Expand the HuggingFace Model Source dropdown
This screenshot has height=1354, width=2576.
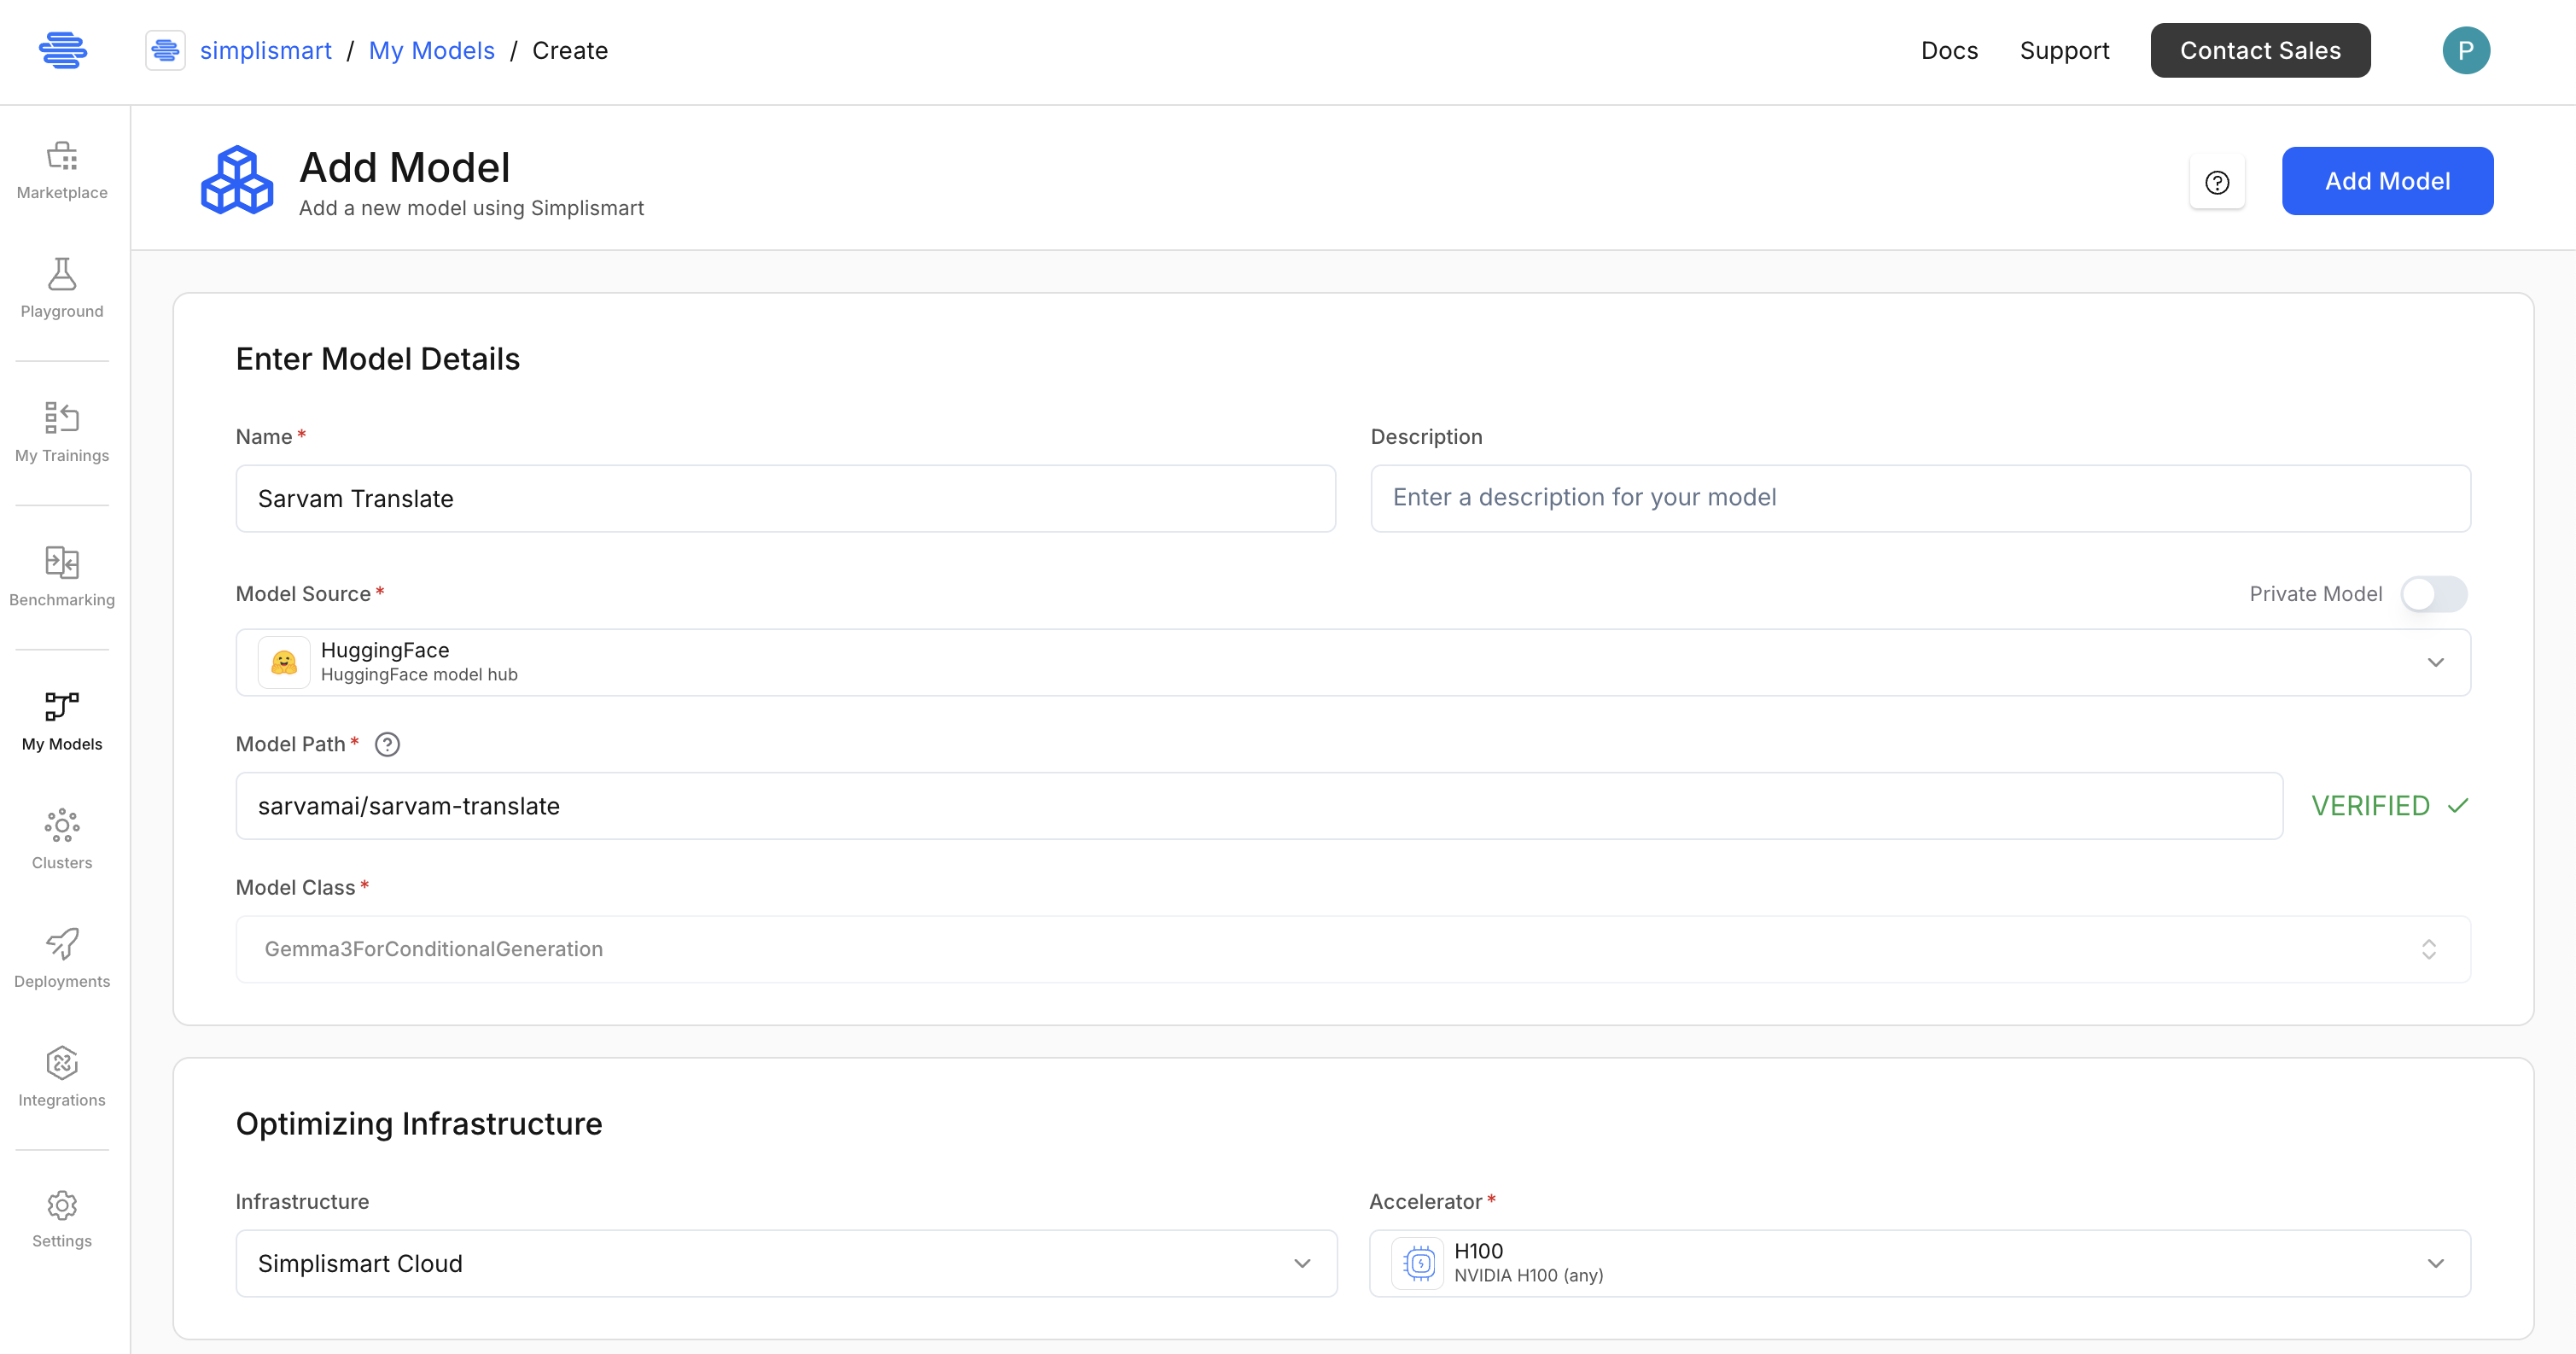coord(1352,662)
